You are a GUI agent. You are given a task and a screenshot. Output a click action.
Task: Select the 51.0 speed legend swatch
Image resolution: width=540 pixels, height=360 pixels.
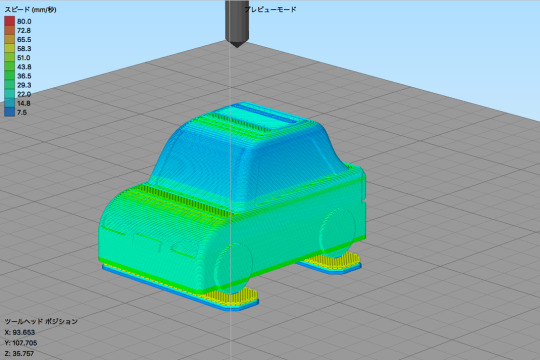click(10, 58)
